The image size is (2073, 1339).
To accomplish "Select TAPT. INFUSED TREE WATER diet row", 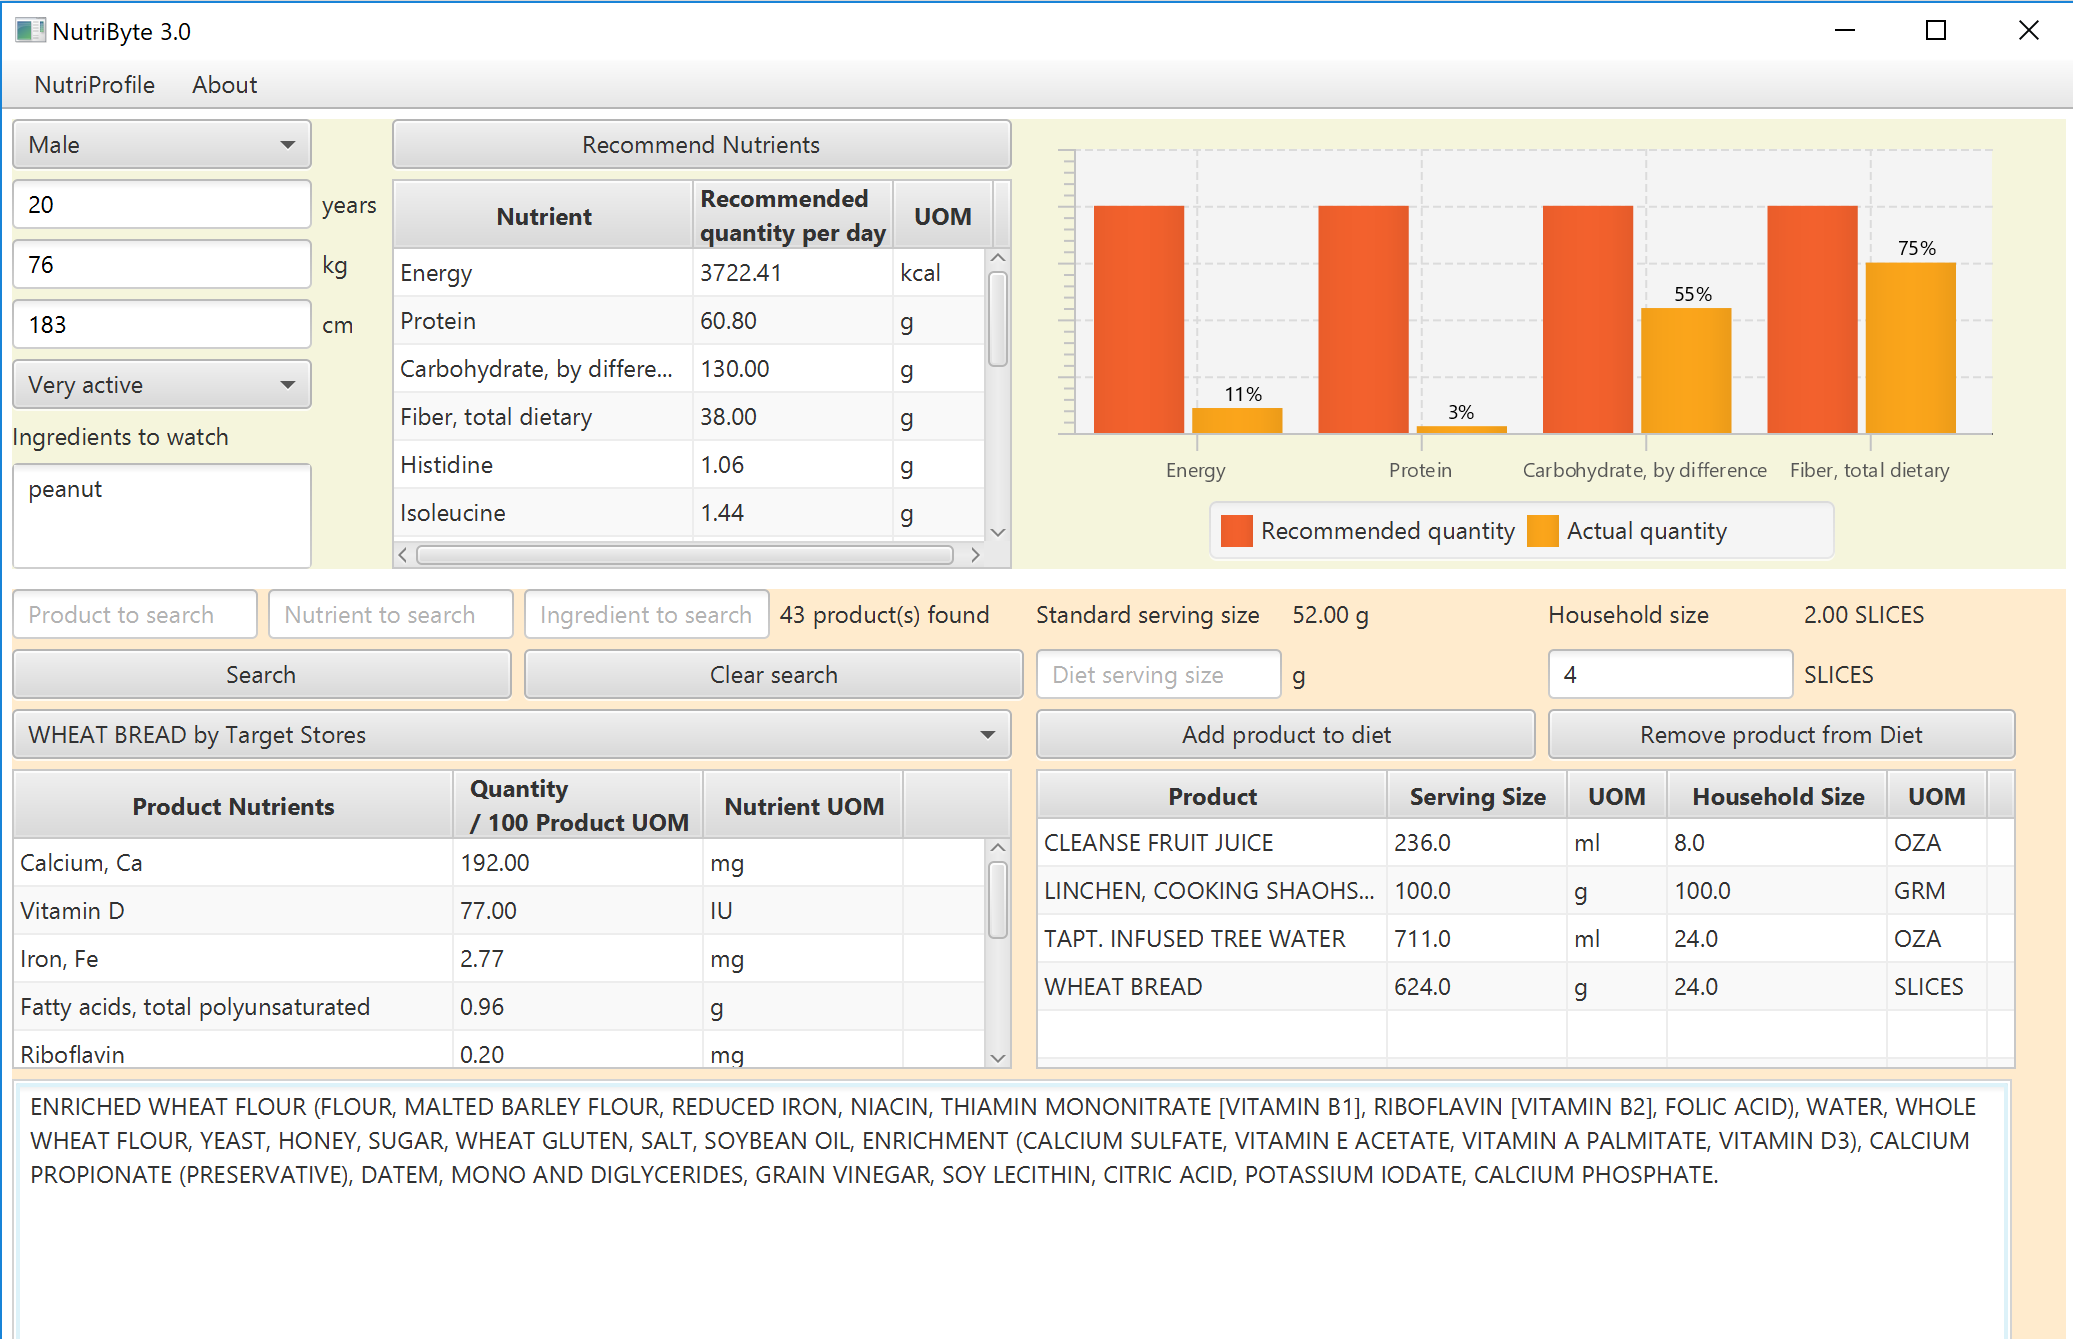I will 1525,939.
